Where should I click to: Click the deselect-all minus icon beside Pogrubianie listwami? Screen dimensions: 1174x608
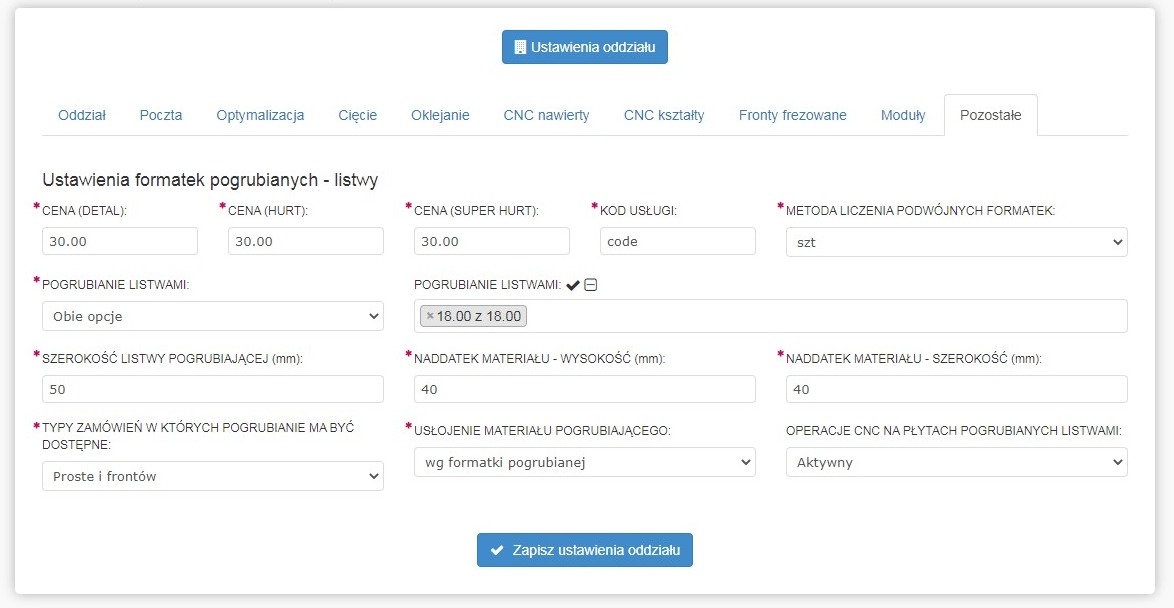[x=591, y=285]
